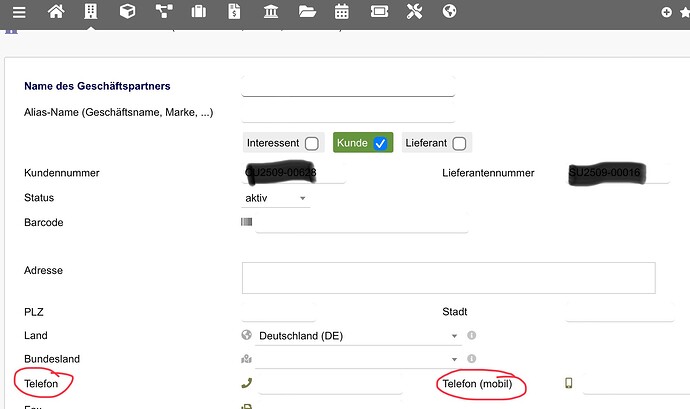The image size is (690, 409).
Task: Uncheck the Kunde checkbox
Action: pos(380,144)
